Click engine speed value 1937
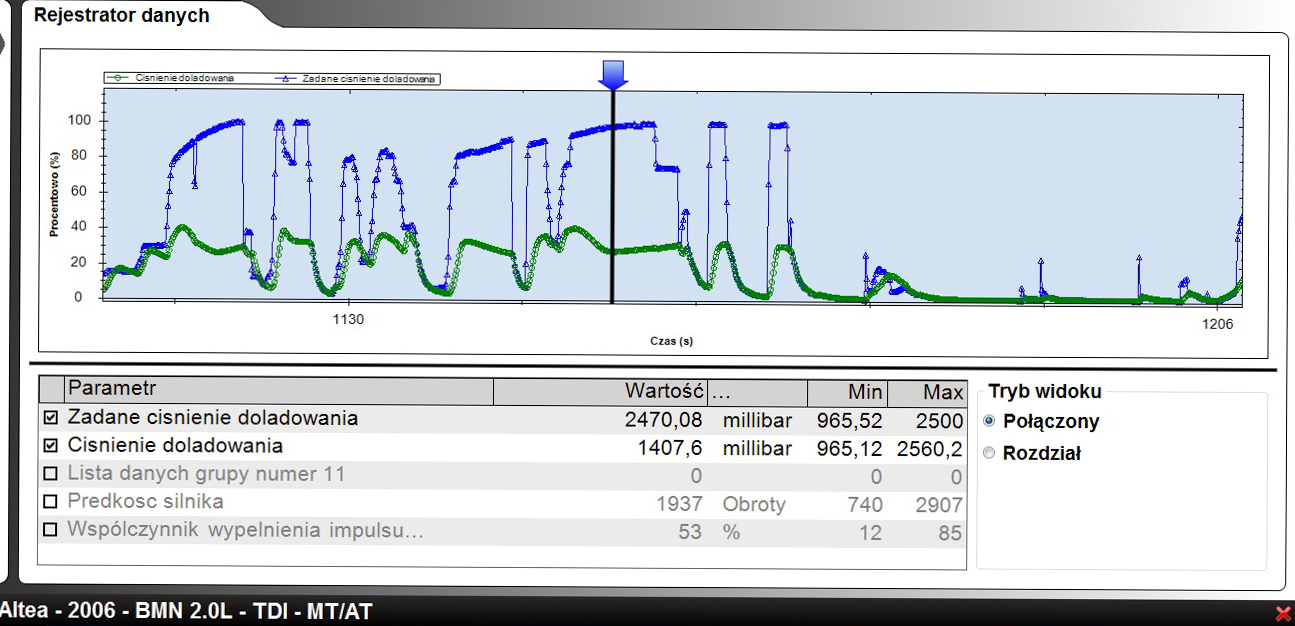Image resolution: width=1295 pixels, height=626 pixels. (x=680, y=504)
